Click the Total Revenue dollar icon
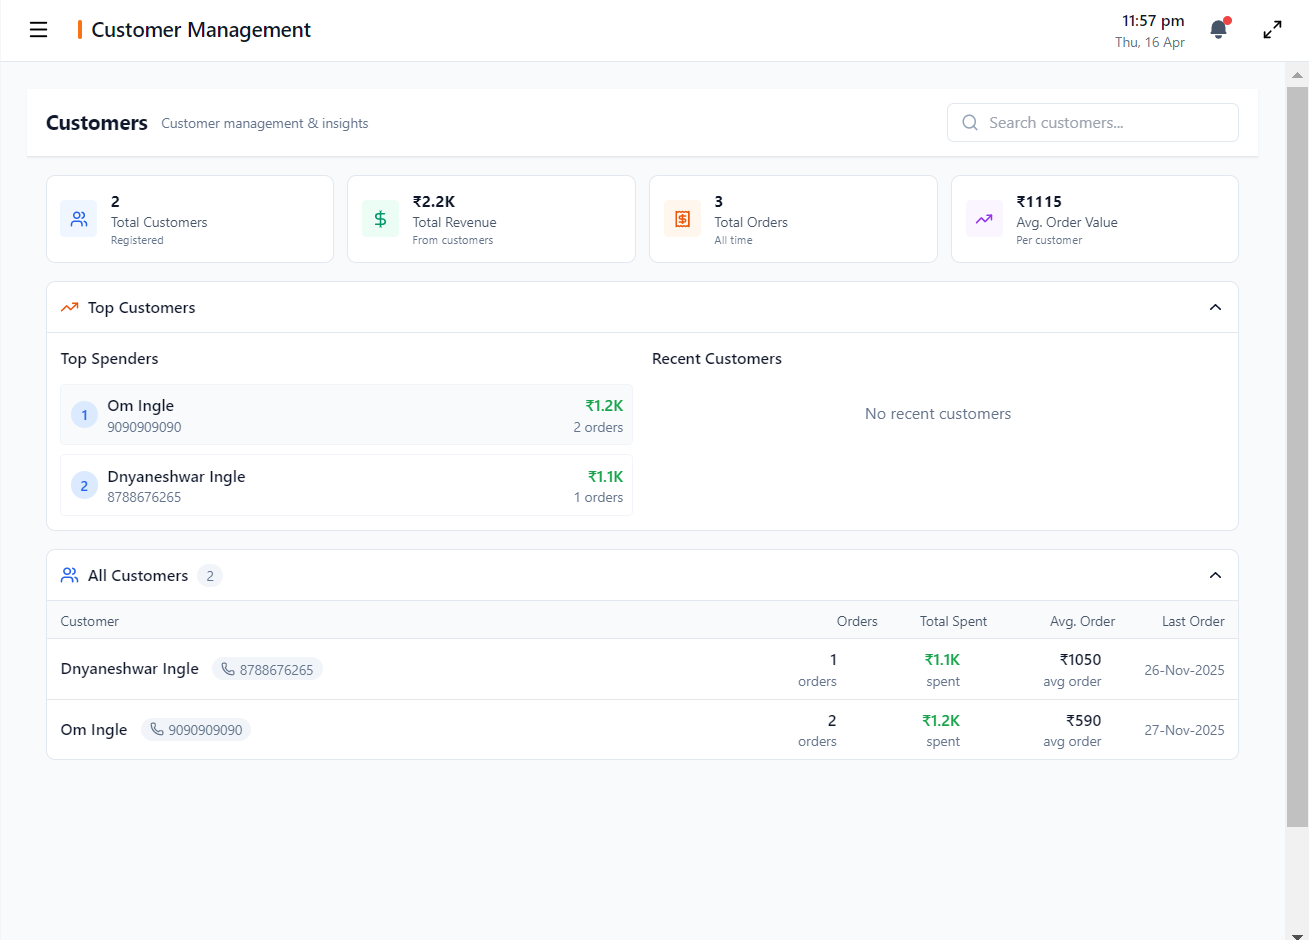 tap(380, 219)
